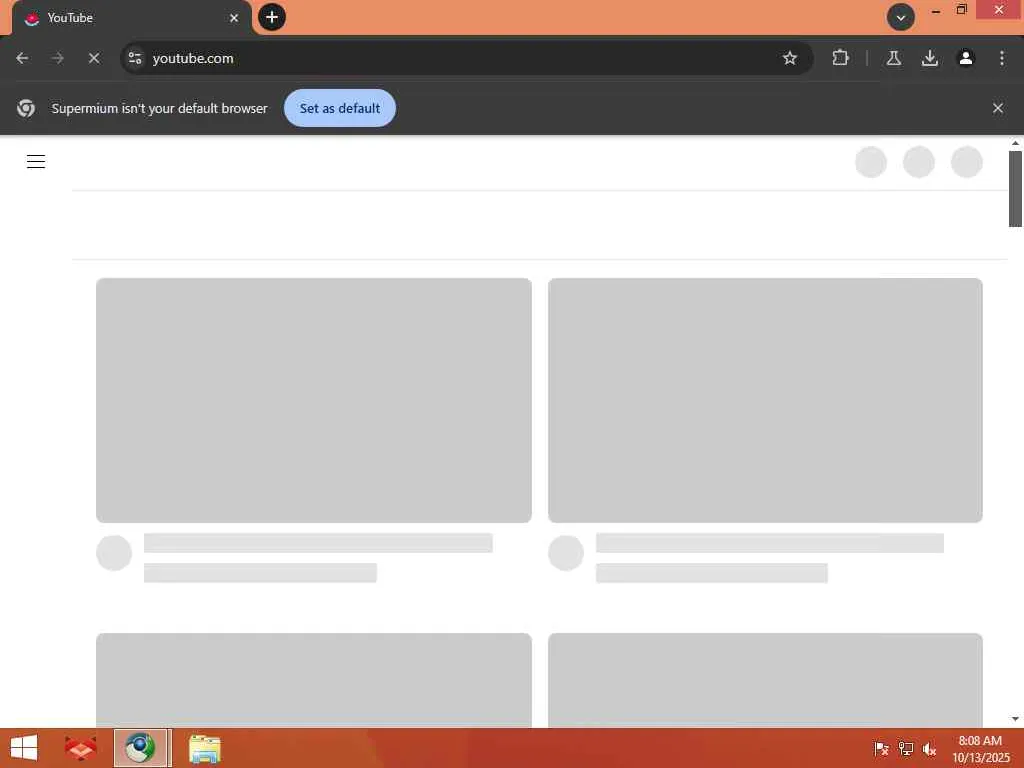Click the muted volume tray icon
This screenshot has height=768, width=1024.
[929, 748]
